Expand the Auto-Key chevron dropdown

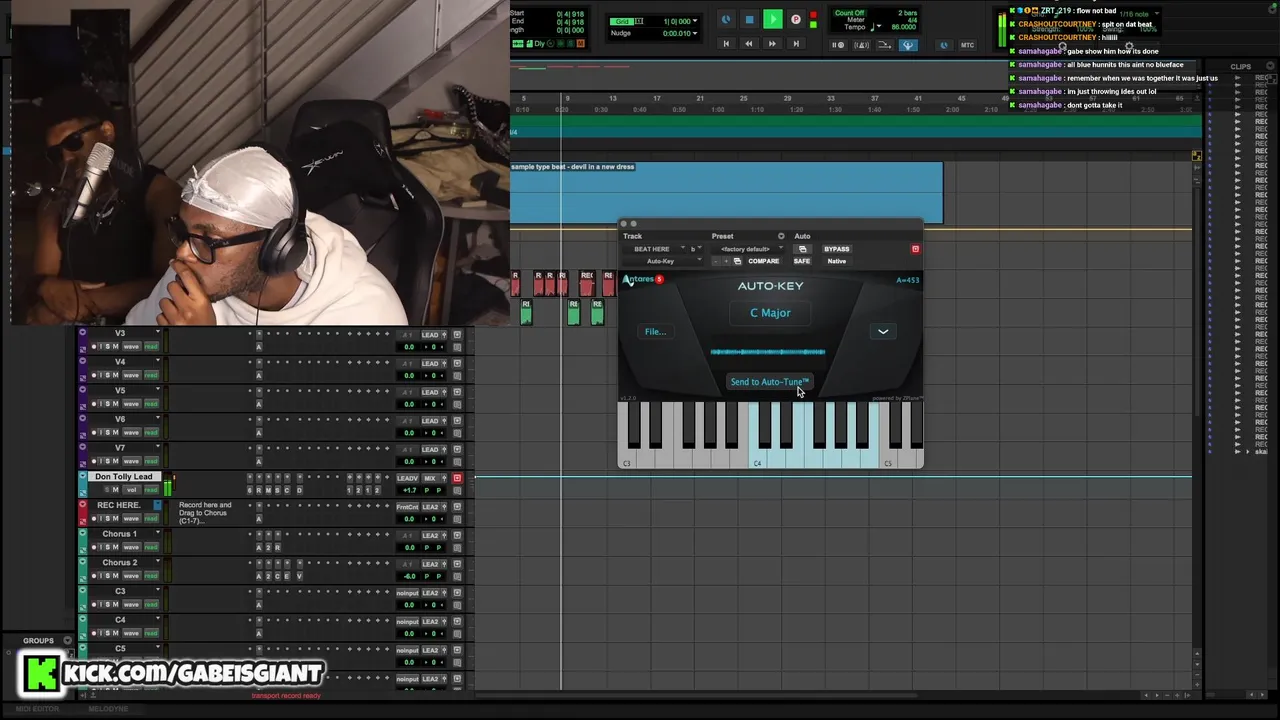(883, 331)
